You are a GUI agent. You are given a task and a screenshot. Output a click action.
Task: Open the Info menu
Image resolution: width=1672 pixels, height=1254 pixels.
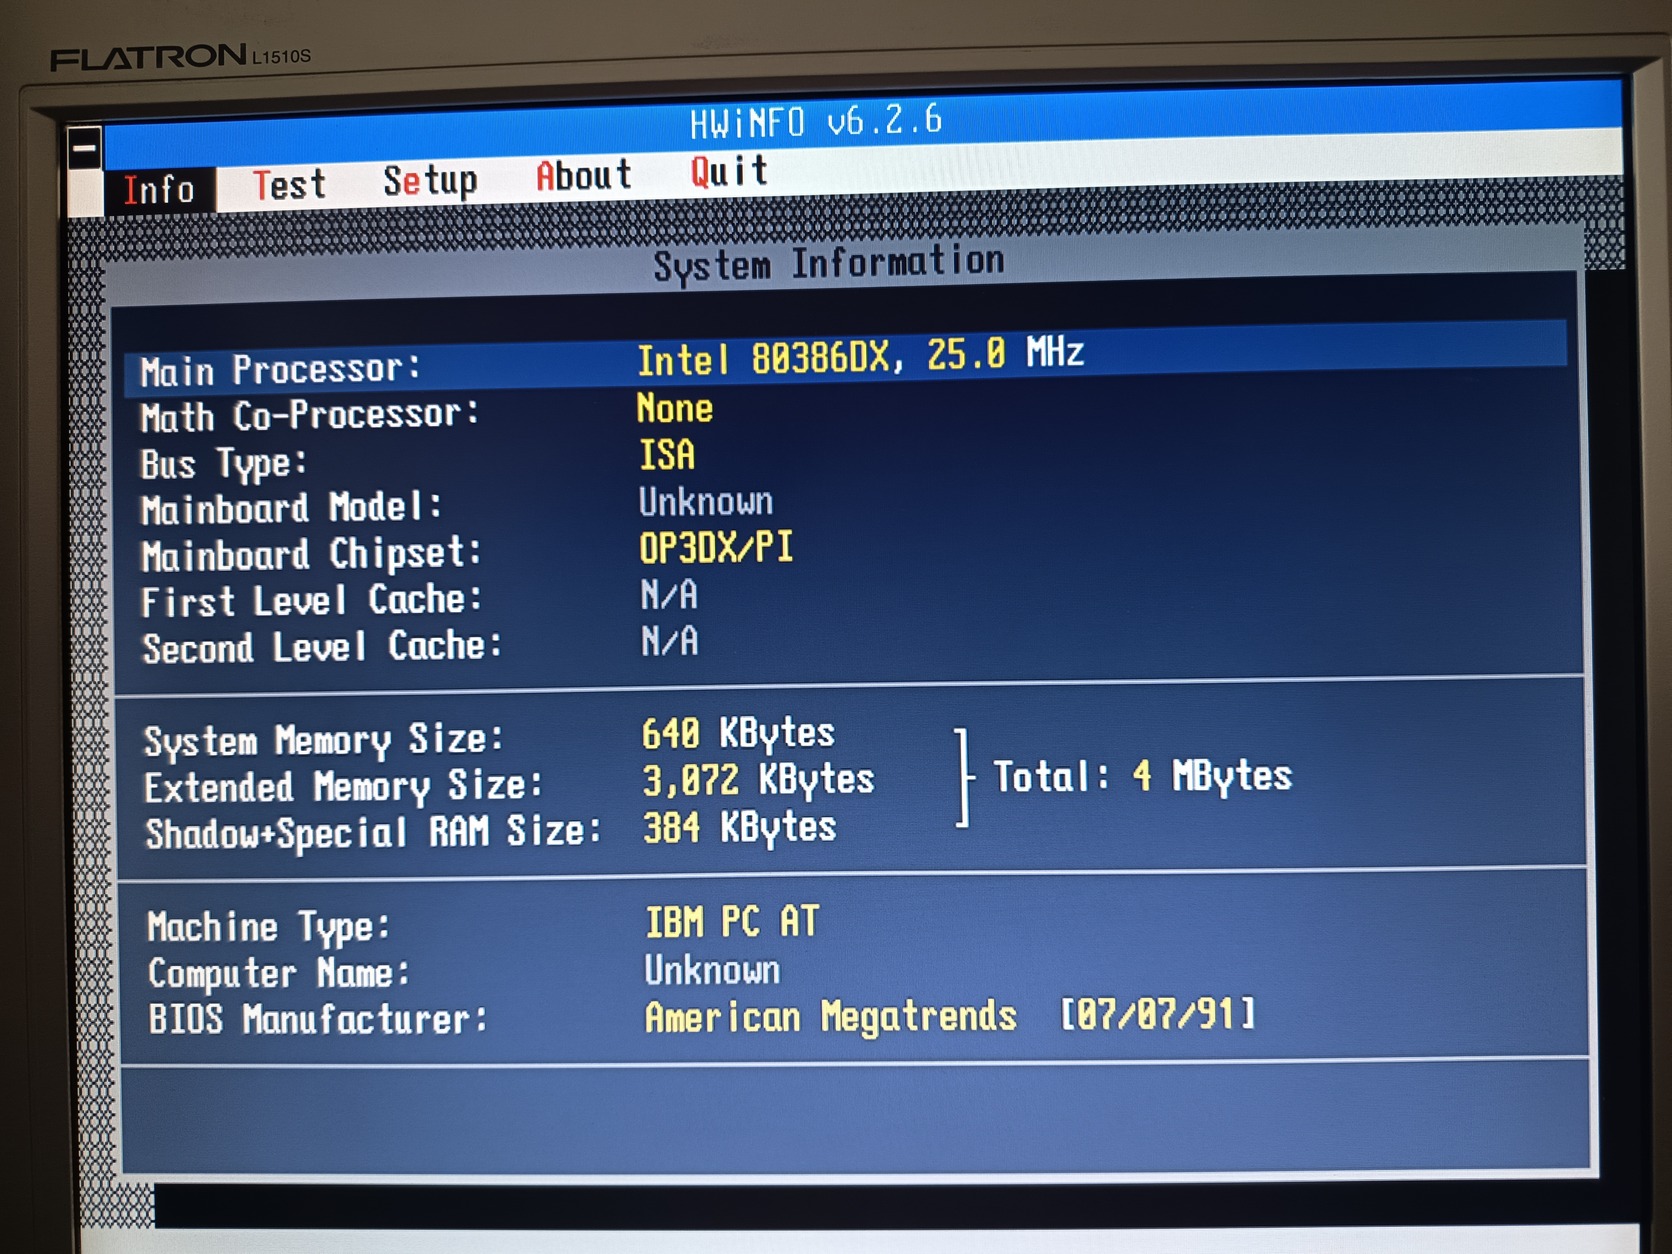pos(159,189)
